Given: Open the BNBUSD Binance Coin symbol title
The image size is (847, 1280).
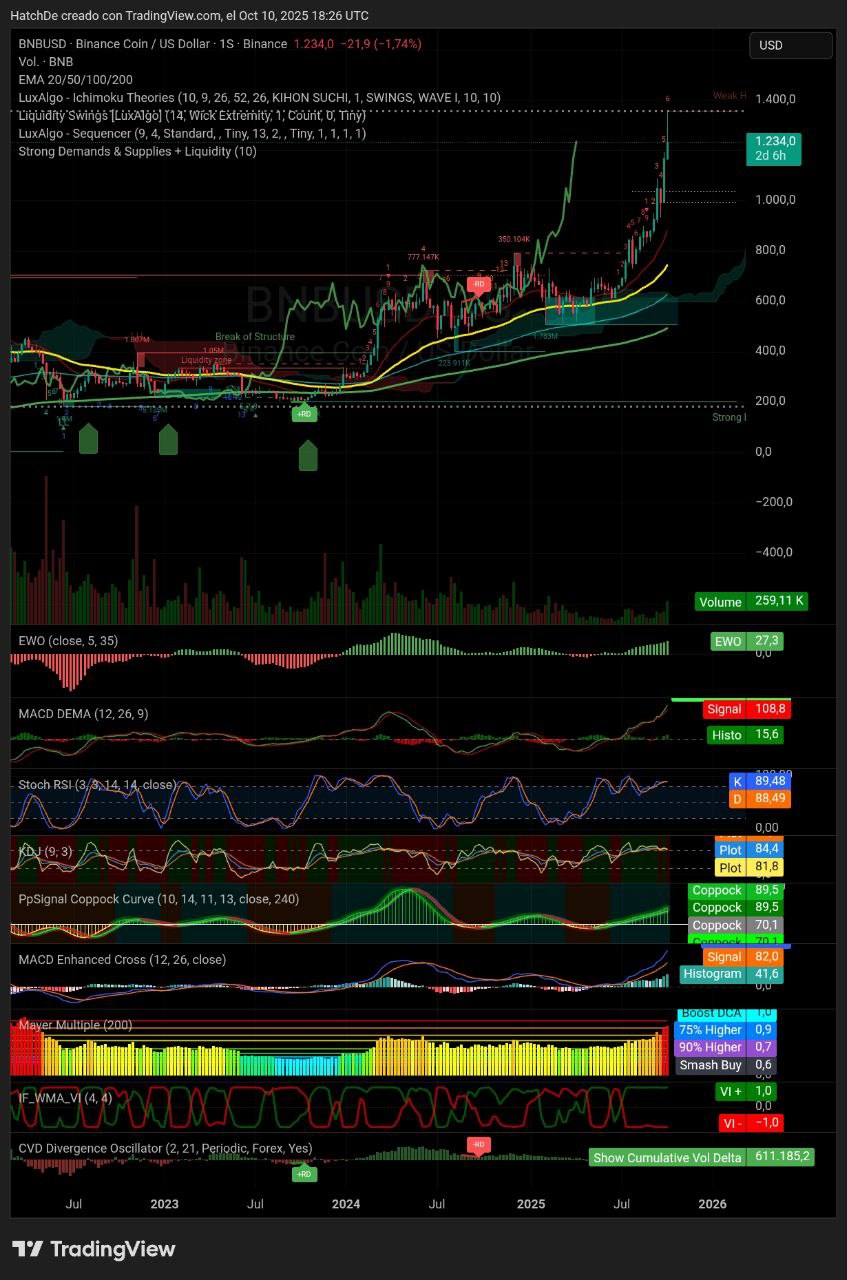Looking at the screenshot, I should pos(150,44).
